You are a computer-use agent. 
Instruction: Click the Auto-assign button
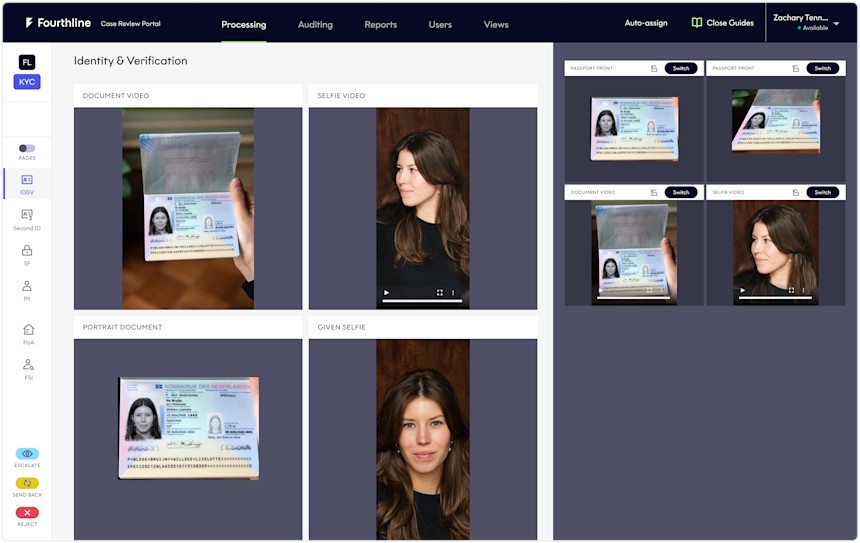[x=646, y=23]
